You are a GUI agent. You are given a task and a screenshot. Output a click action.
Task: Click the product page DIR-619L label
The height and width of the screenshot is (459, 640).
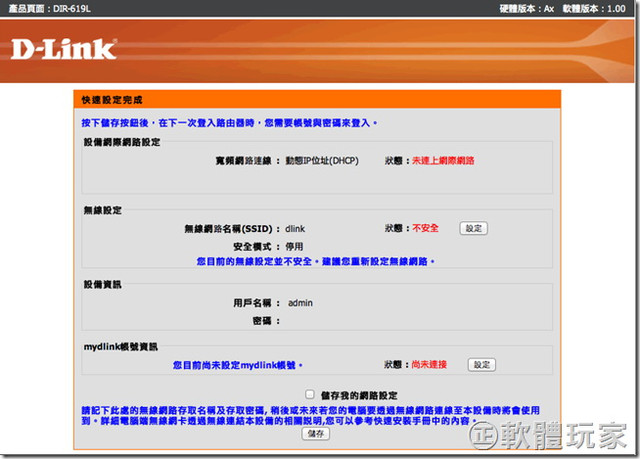(50, 9)
